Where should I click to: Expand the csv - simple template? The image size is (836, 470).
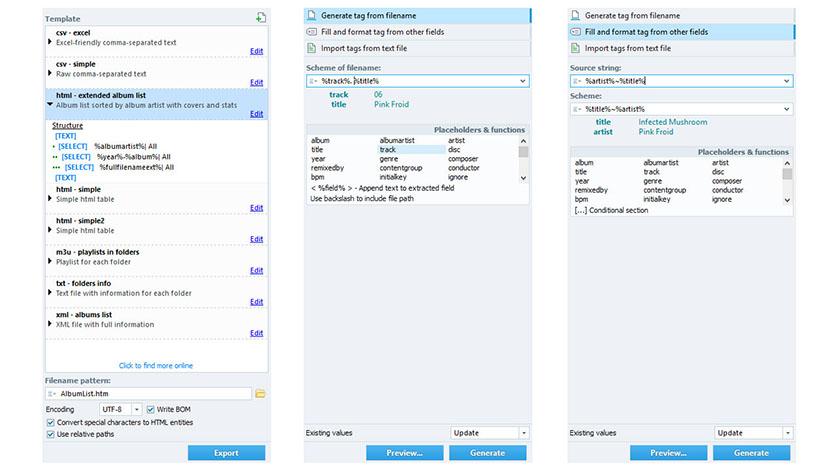pyautogui.click(x=50, y=73)
